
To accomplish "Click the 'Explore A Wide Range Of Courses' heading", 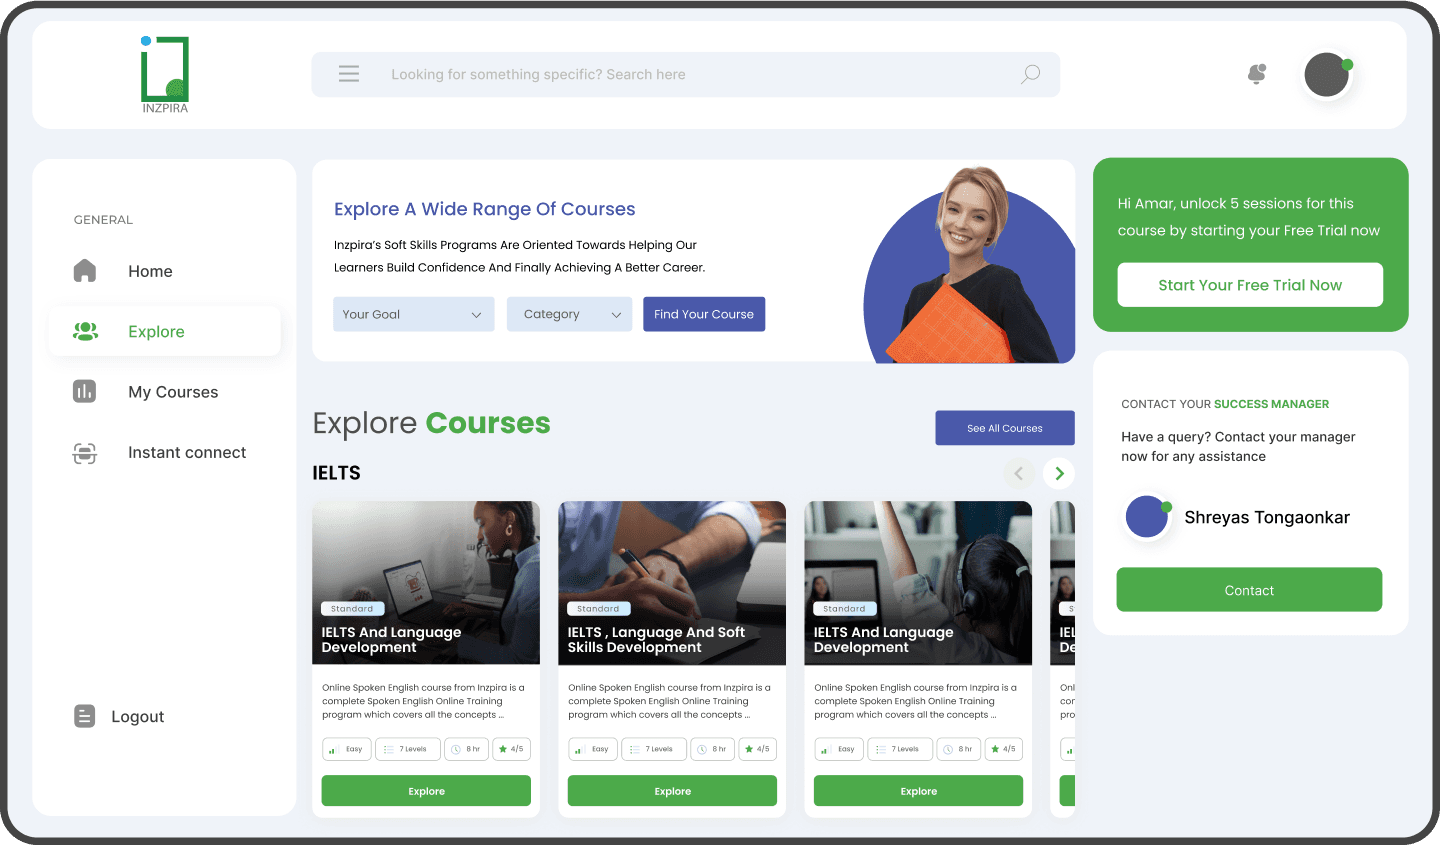I will (485, 209).
